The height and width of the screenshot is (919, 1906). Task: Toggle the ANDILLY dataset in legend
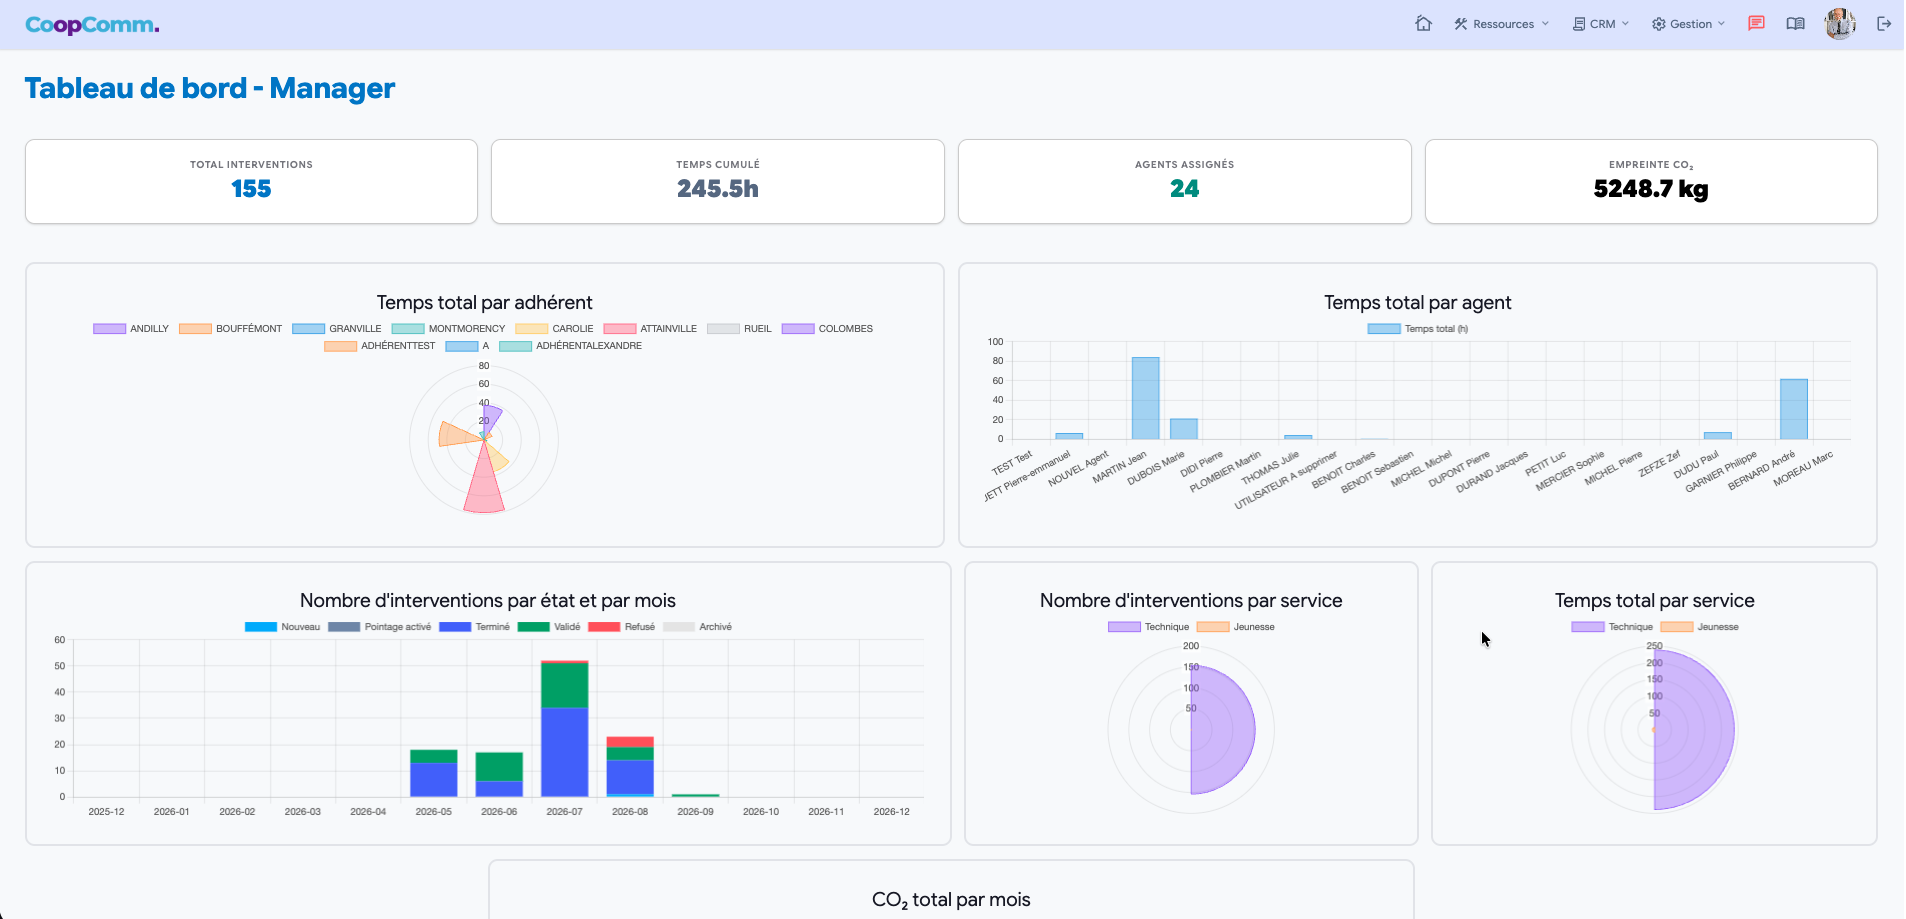[x=131, y=329]
